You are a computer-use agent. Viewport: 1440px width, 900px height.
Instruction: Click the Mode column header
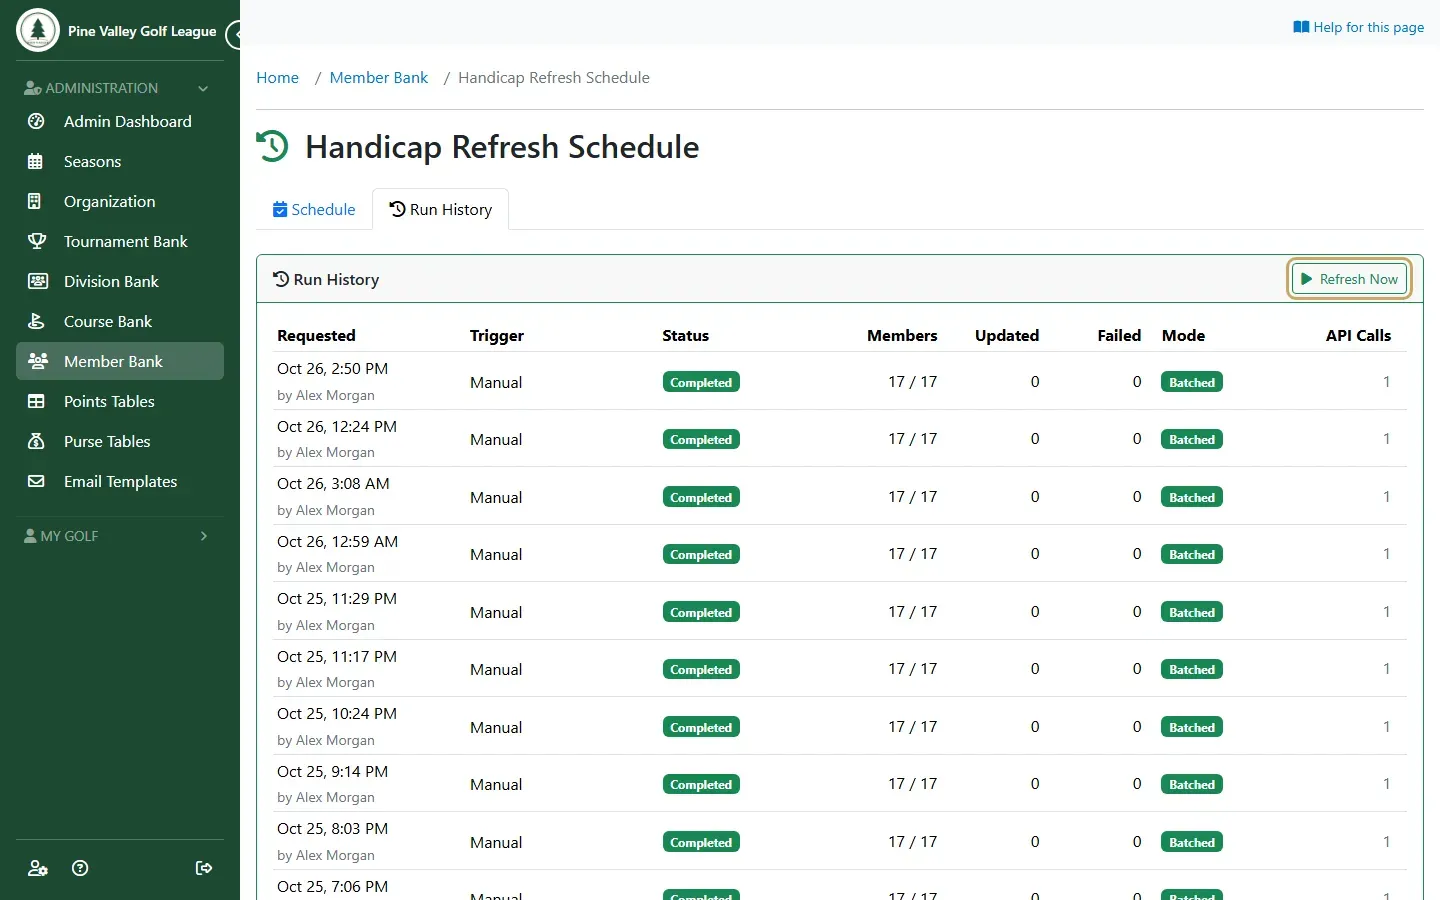coord(1183,336)
